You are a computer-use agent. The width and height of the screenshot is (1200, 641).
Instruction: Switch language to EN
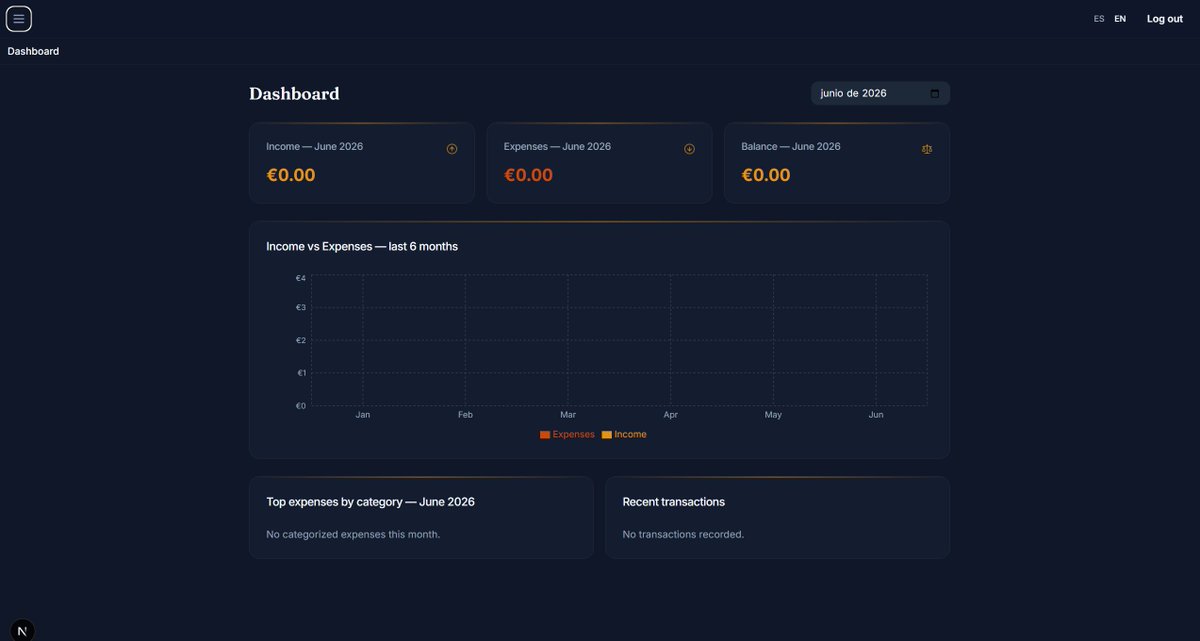tap(1120, 19)
